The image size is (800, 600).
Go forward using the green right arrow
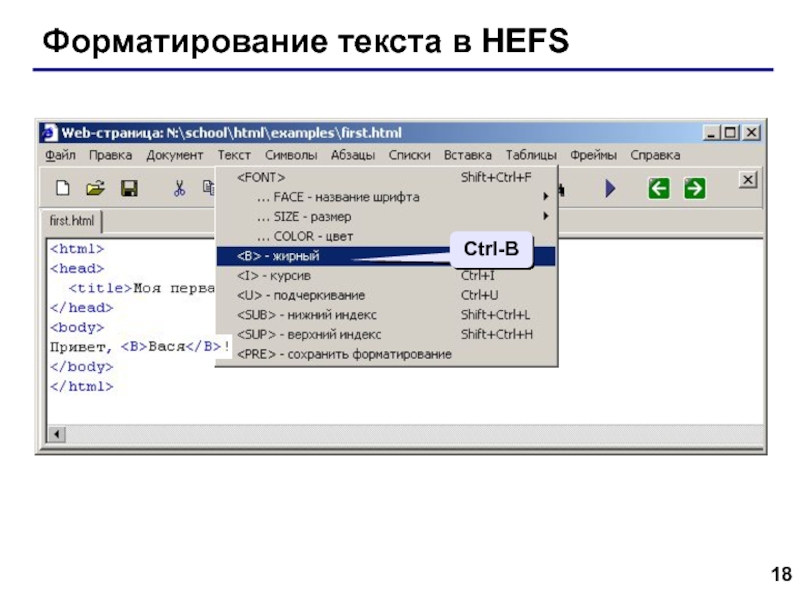693,188
